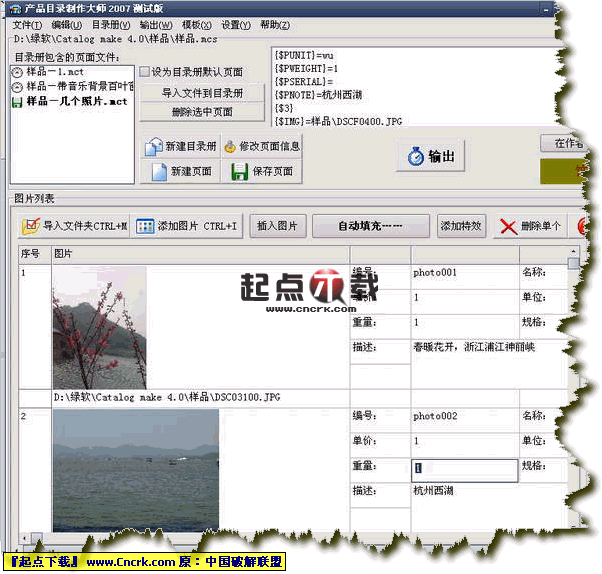Viewport: 602px width, 574px height.
Task: Click the red X 删除单个 button
Action: tap(530, 226)
